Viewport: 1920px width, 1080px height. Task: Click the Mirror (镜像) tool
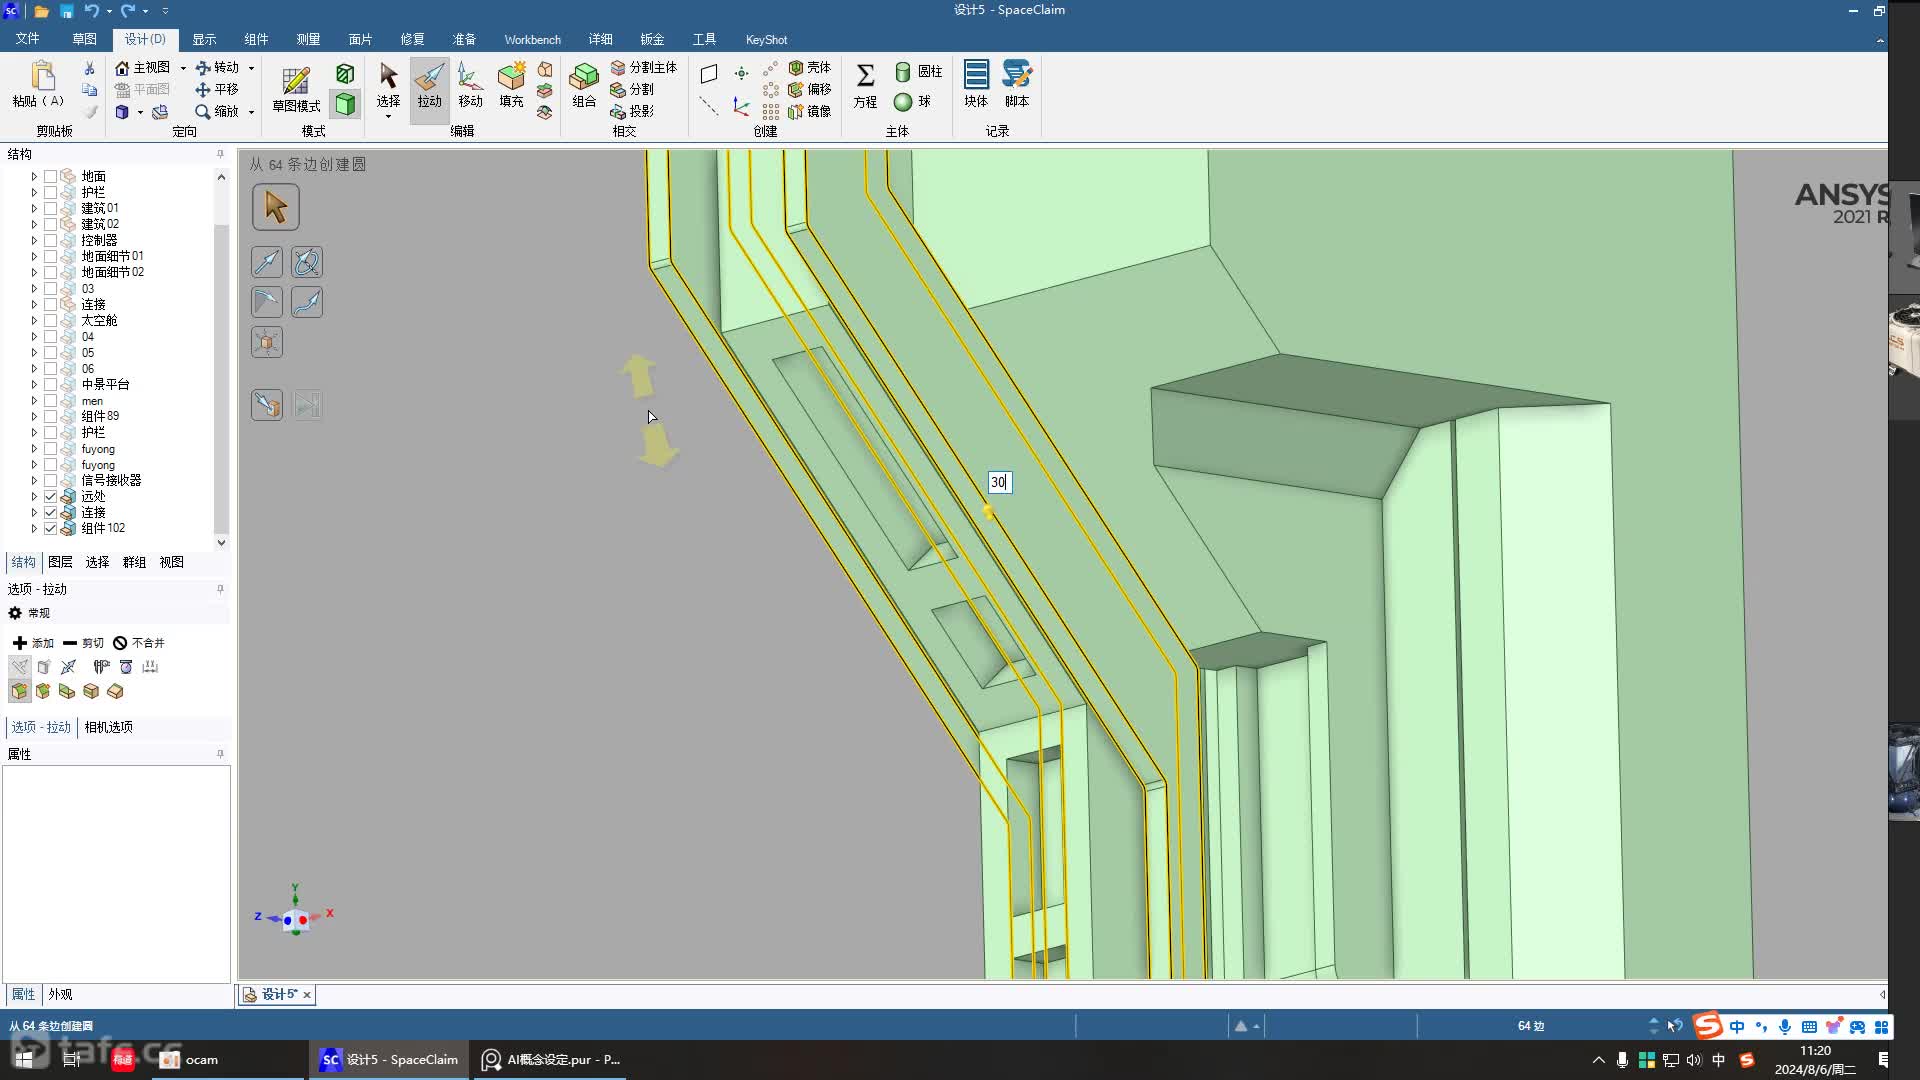[810, 111]
